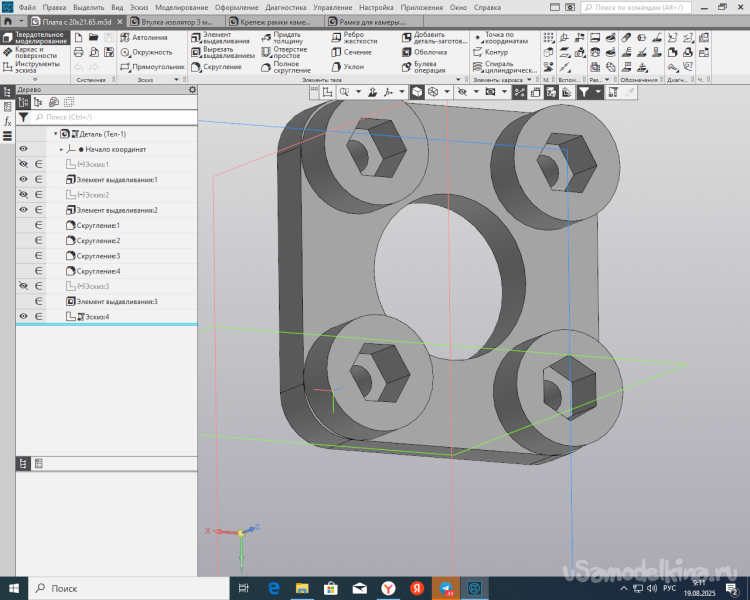
Task: Collapse the Деталь (Тел-1) tree node
Action: click(x=56, y=133)
